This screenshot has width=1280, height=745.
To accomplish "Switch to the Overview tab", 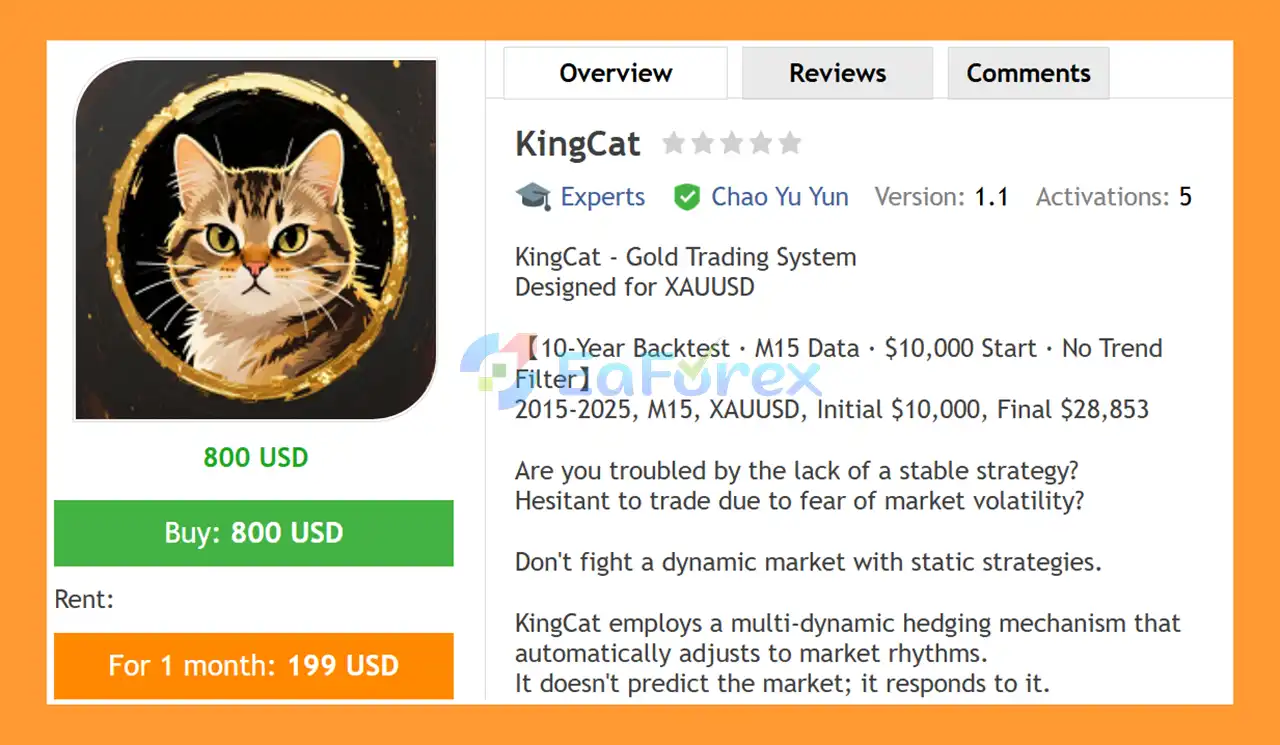I will (x=615, y=73).
